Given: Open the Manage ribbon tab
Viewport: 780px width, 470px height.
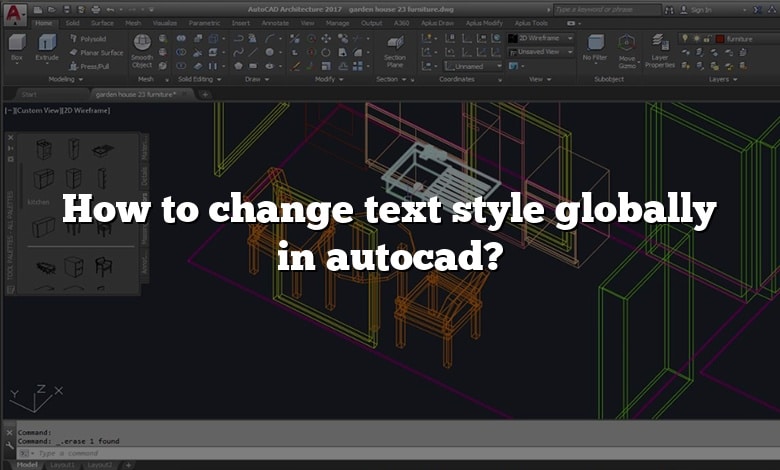Looking at the screenshot, I should (x=337, y=23).
